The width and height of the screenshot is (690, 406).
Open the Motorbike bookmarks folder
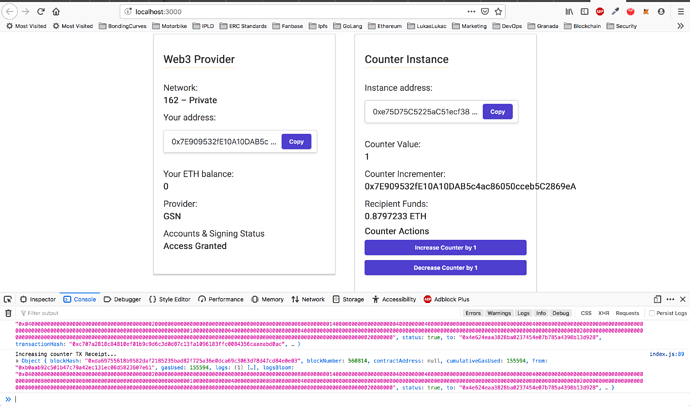[x=169, y=26]
